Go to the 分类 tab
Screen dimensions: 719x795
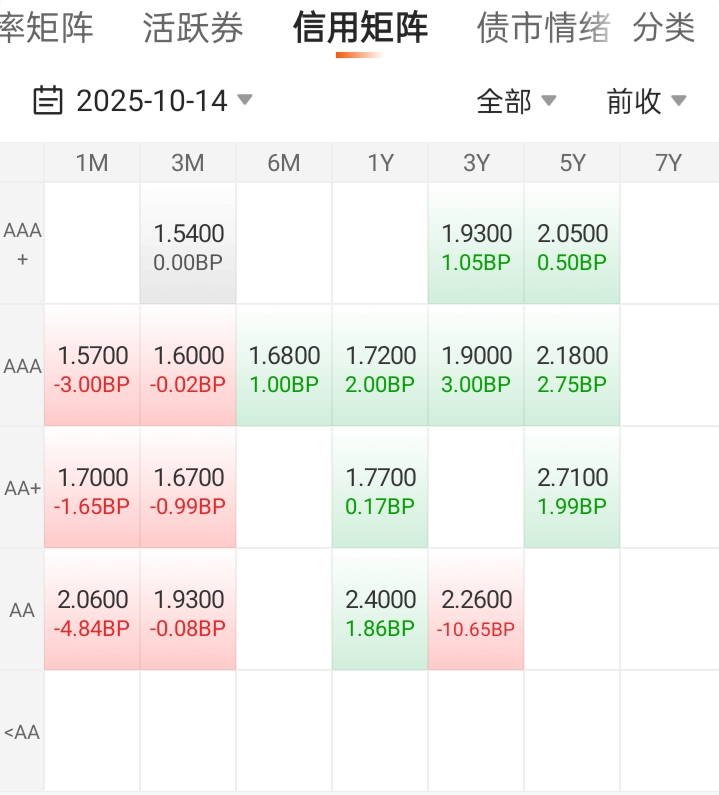pyautogui.click(x=664, y=28)
